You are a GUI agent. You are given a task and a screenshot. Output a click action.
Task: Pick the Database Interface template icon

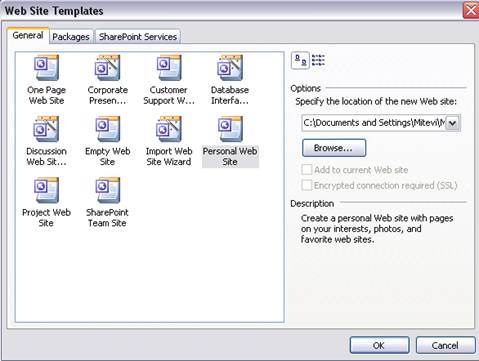click(x=230, y=68)
